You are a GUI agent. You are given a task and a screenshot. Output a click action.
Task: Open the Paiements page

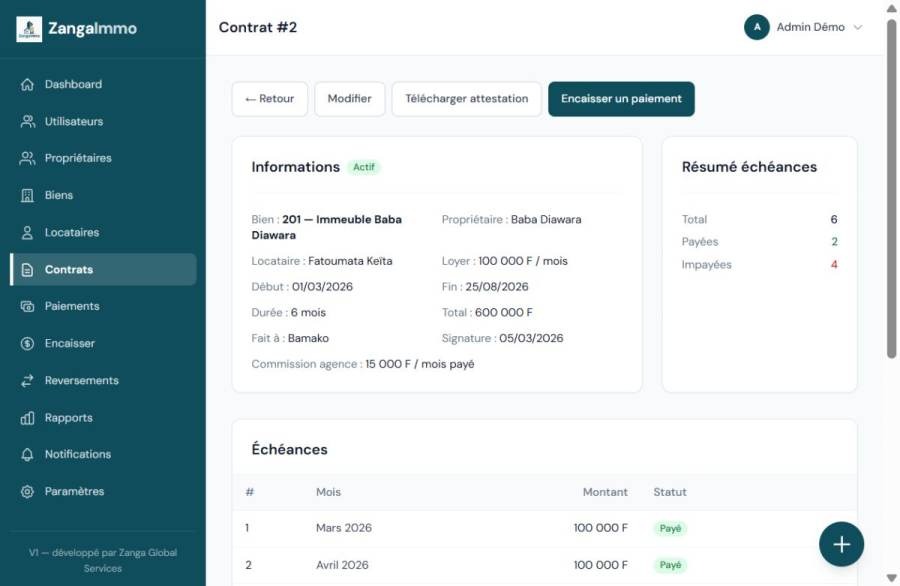coord(103,306)
